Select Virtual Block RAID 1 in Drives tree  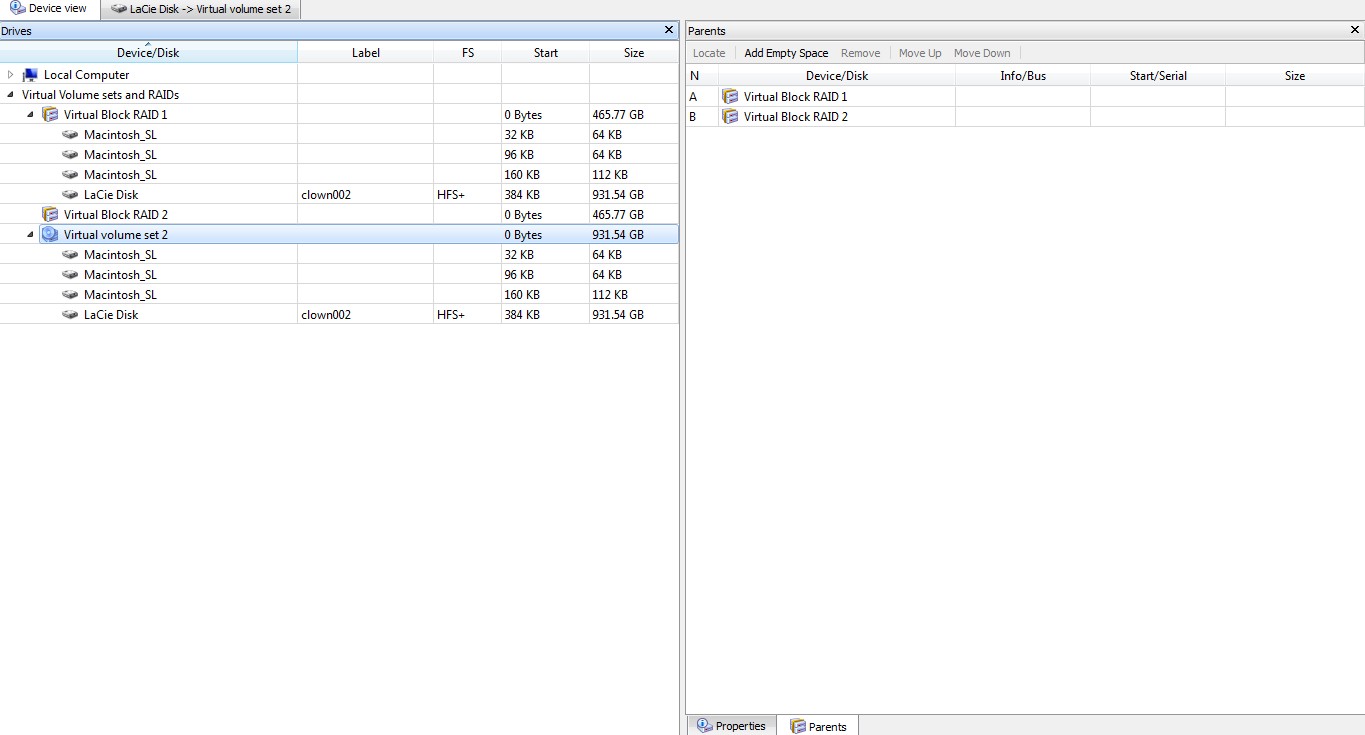[x=115, y=115]
